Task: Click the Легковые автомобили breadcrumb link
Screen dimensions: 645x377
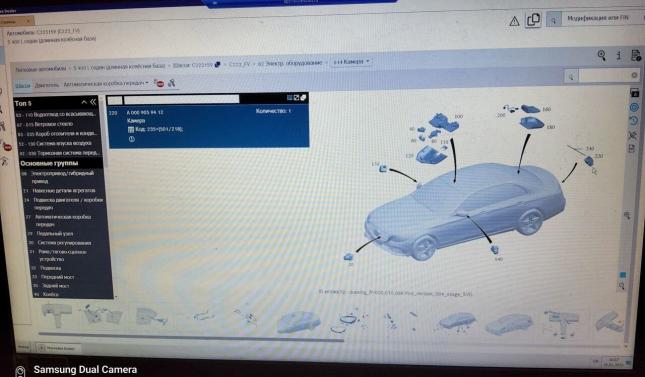Action: (41, 69)
